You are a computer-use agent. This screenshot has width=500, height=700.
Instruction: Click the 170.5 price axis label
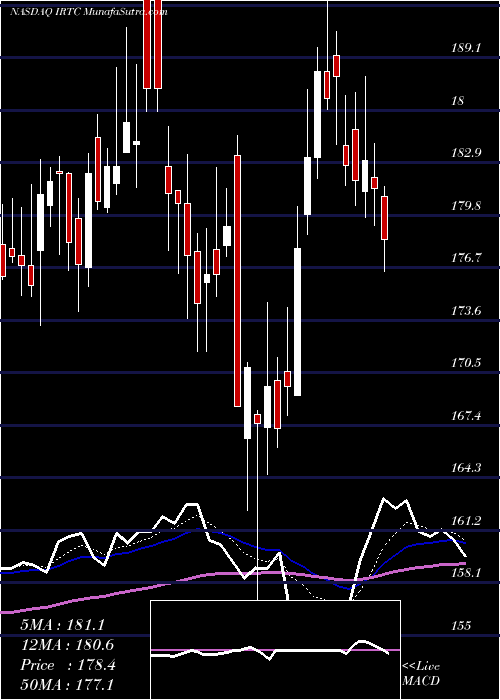pyautogui.click(x=466, y=363)
